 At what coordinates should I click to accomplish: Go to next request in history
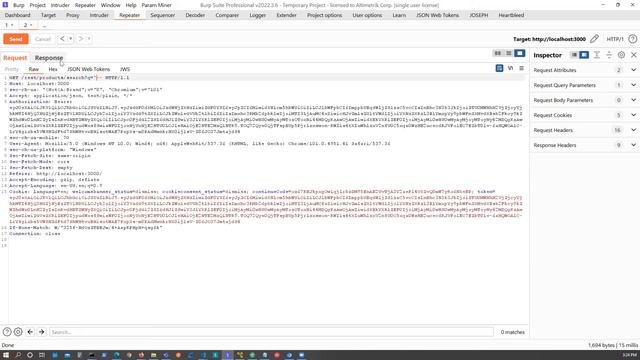(x=80, y=39)
